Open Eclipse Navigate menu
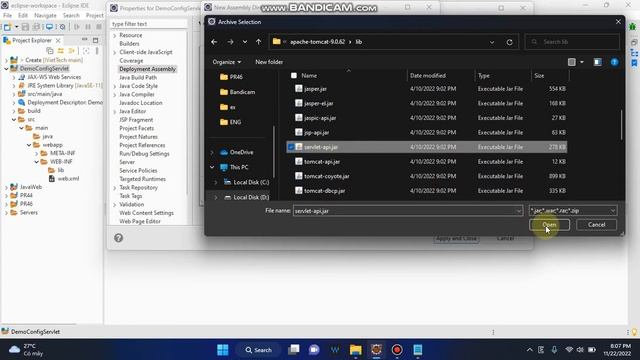Screen dimensions: 640x360 (45, 15)
